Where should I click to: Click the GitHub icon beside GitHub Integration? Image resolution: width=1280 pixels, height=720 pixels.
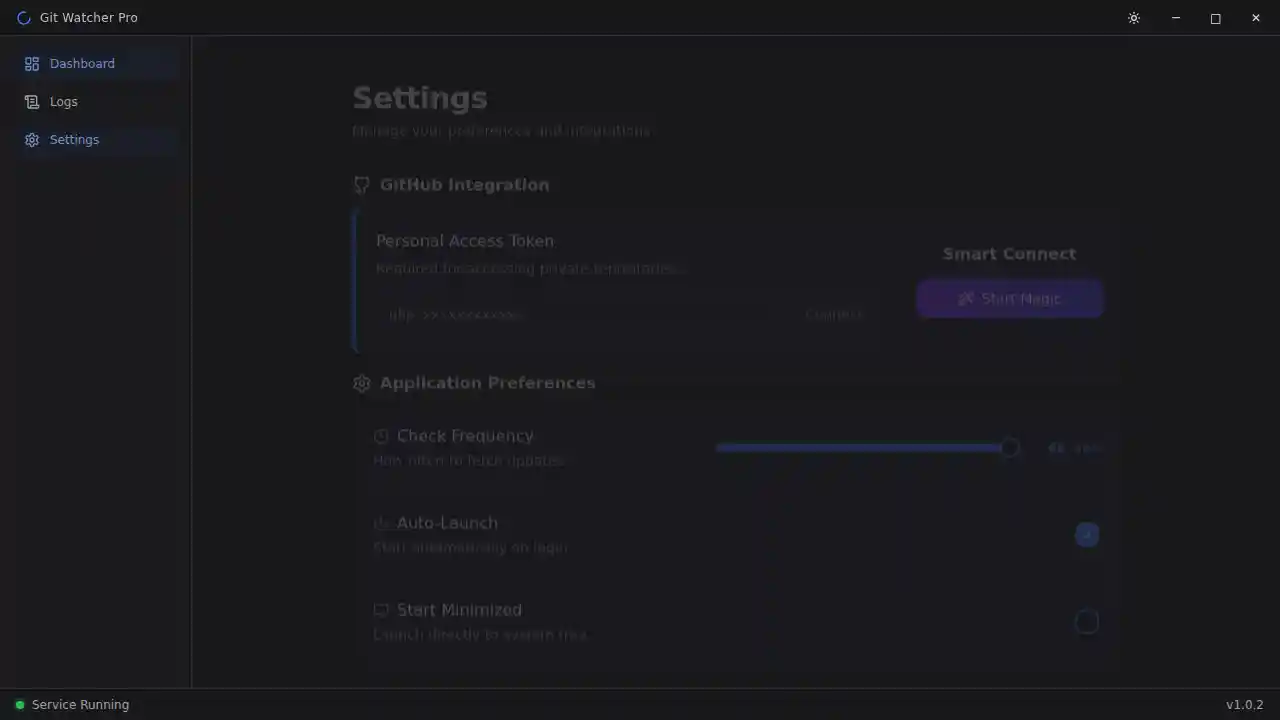[362, 185]
